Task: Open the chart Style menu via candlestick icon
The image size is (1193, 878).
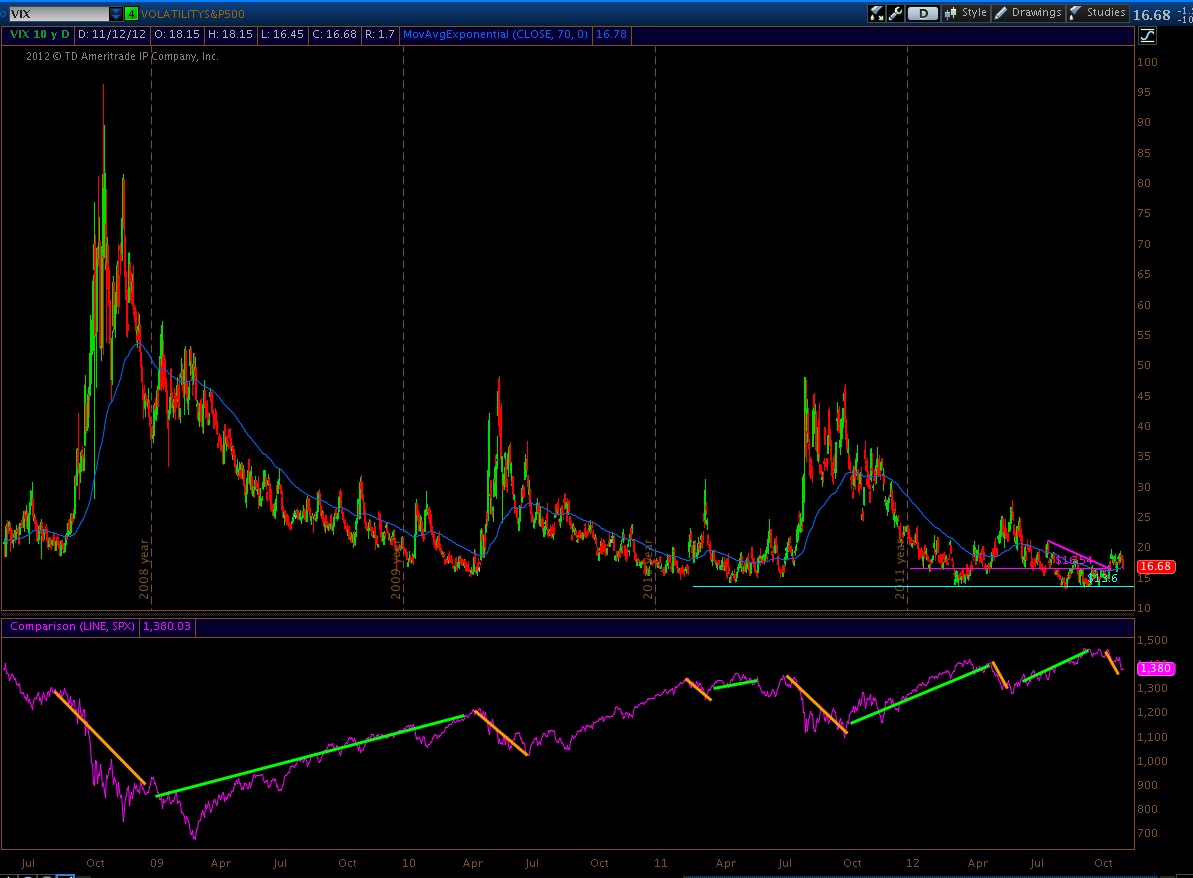Action: (x=951, y=12)
